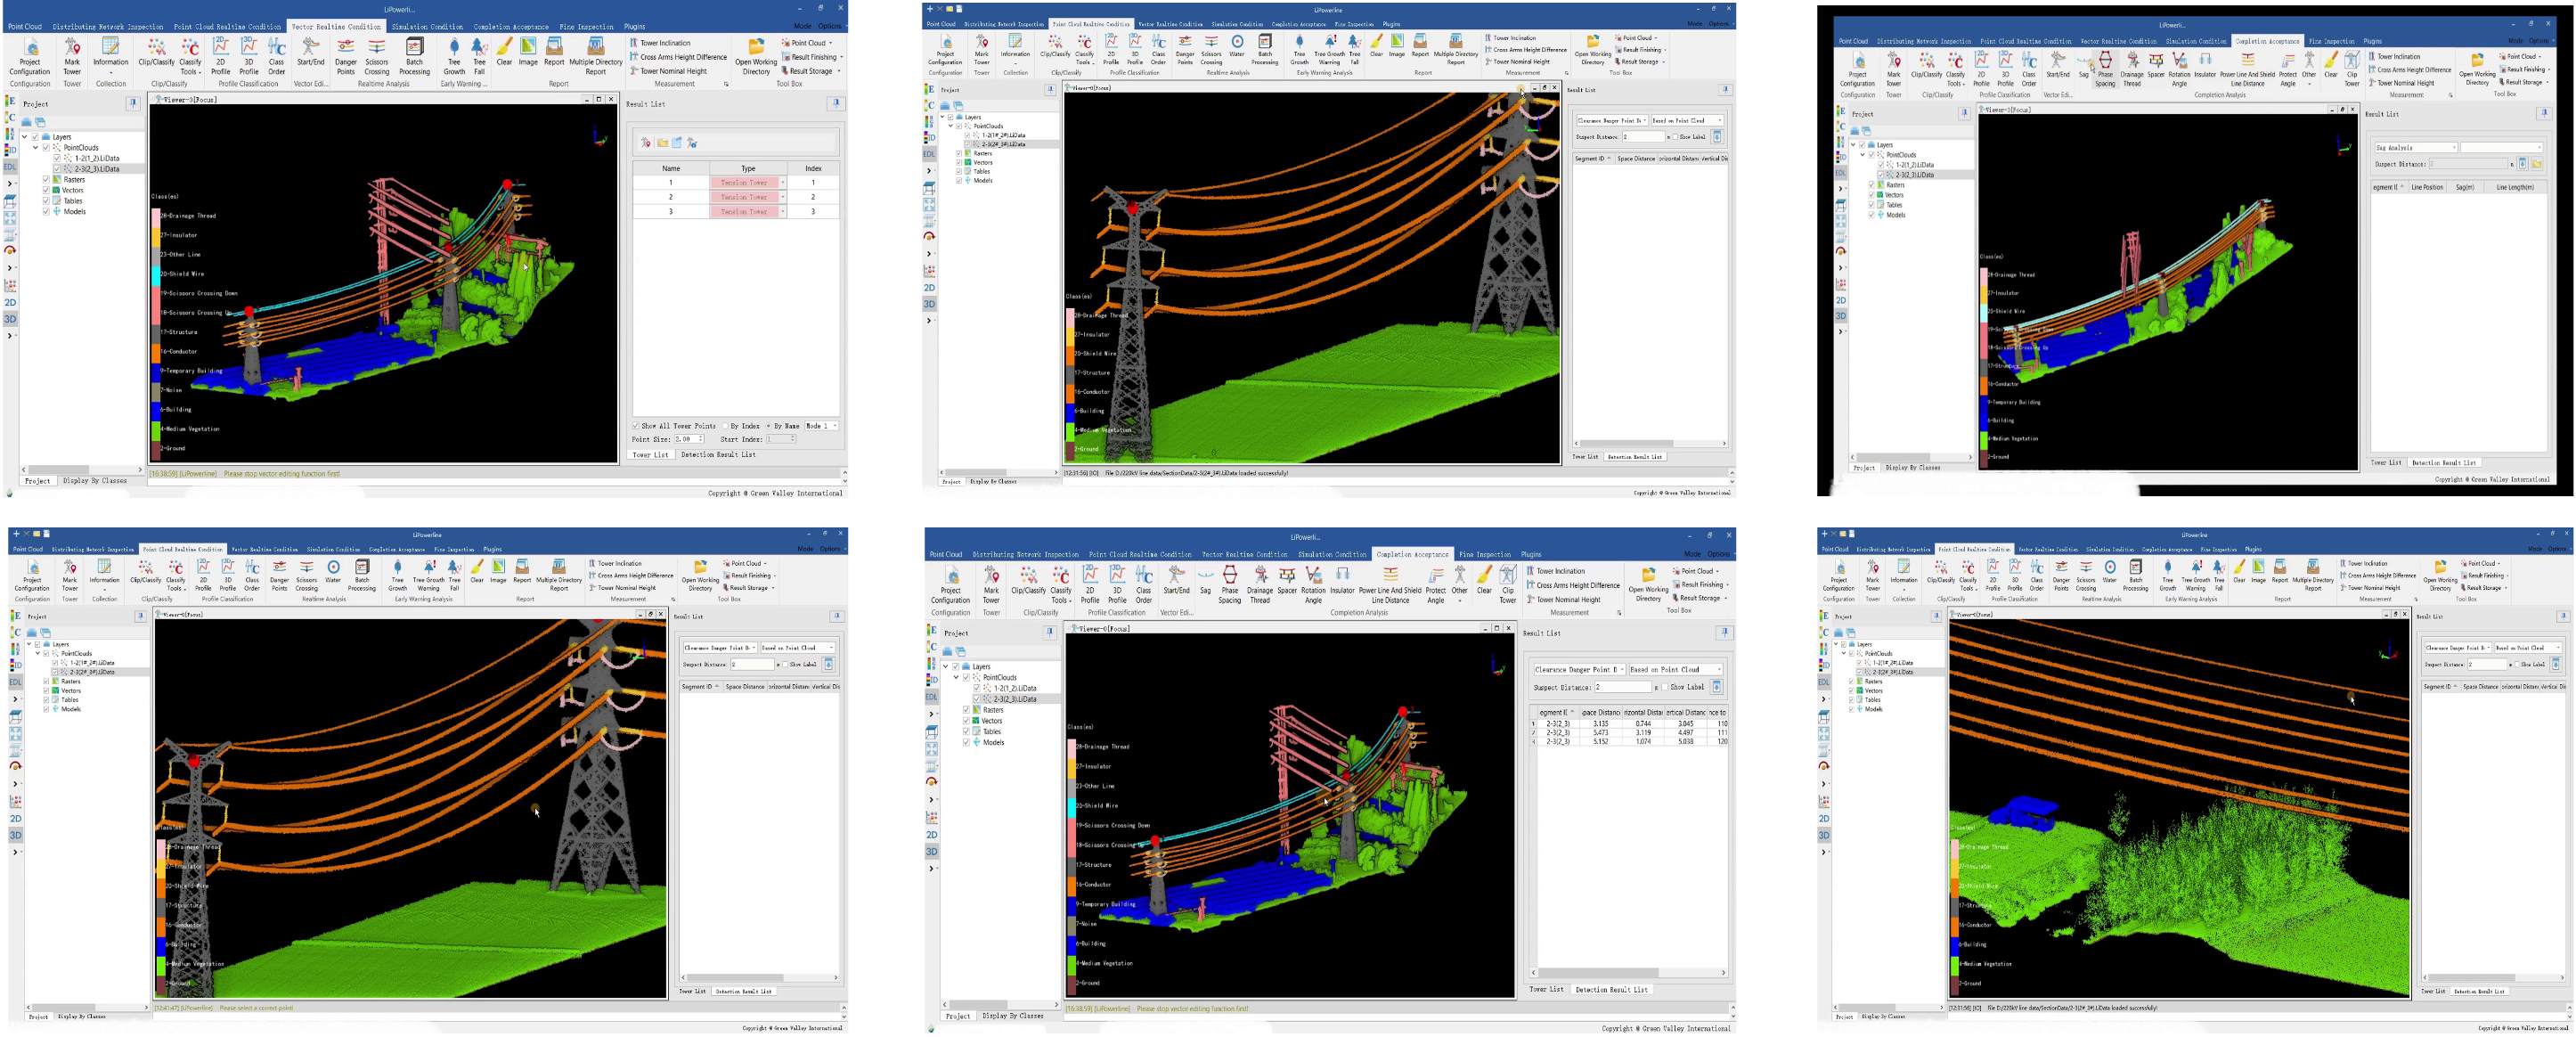
Task: Click folder icon above the Tension Tower table
Action: point(662,143)
